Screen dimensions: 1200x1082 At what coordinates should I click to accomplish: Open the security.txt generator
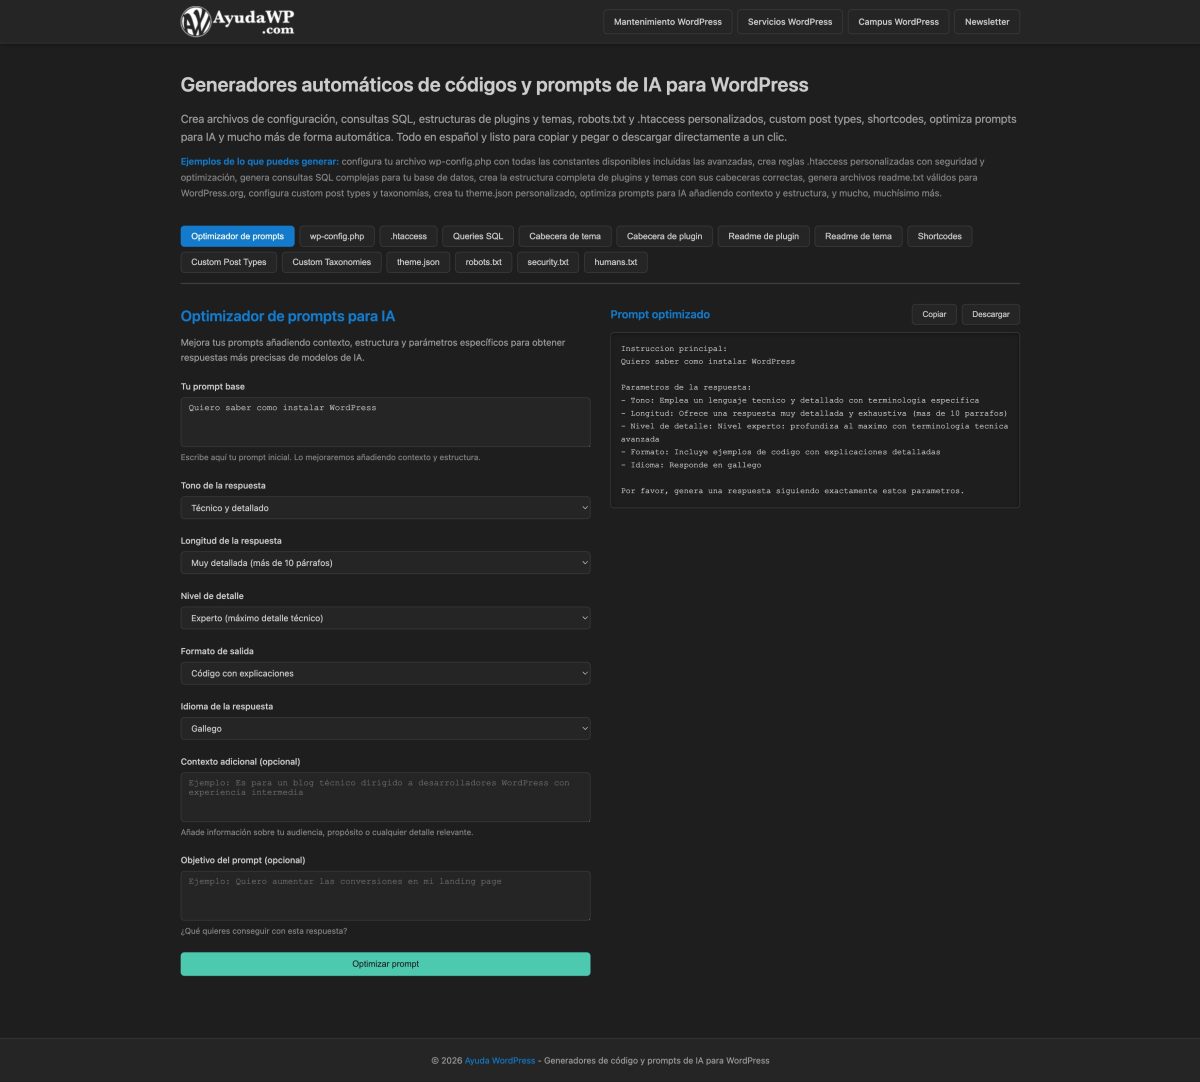click(547, 262)
